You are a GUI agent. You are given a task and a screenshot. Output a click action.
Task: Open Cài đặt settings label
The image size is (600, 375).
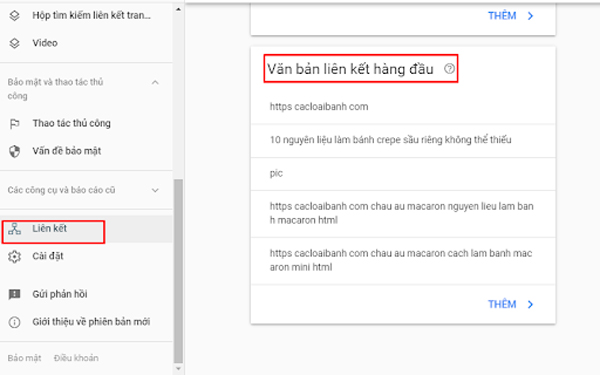(48, 256)
